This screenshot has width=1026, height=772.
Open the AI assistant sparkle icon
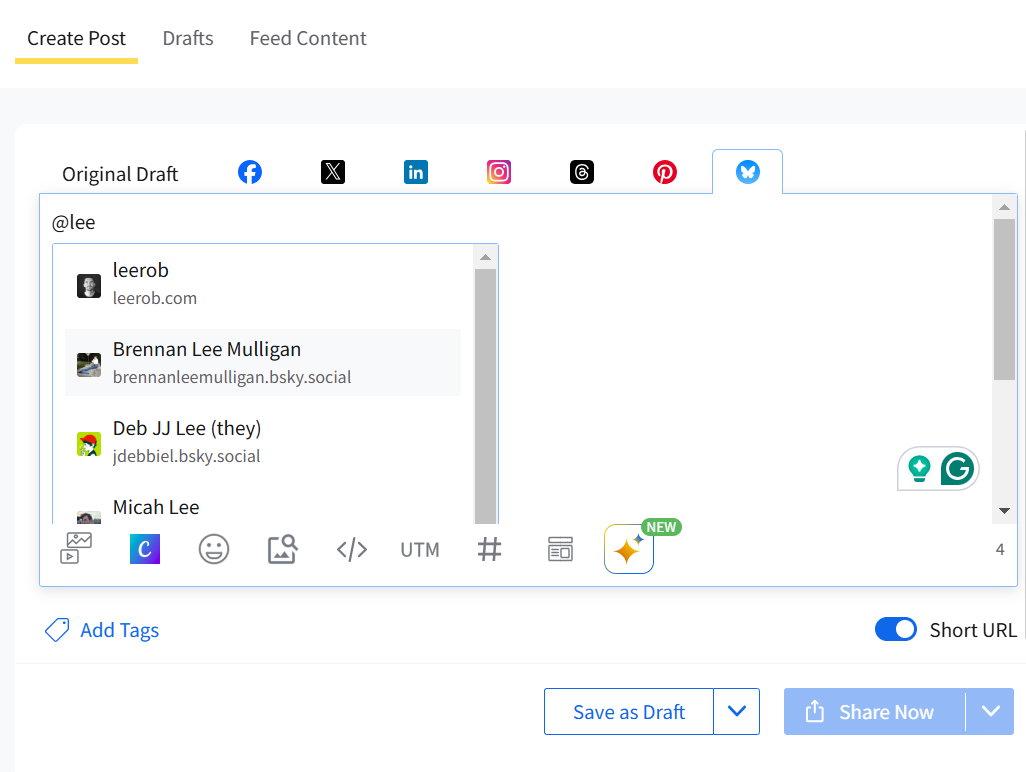628,550
